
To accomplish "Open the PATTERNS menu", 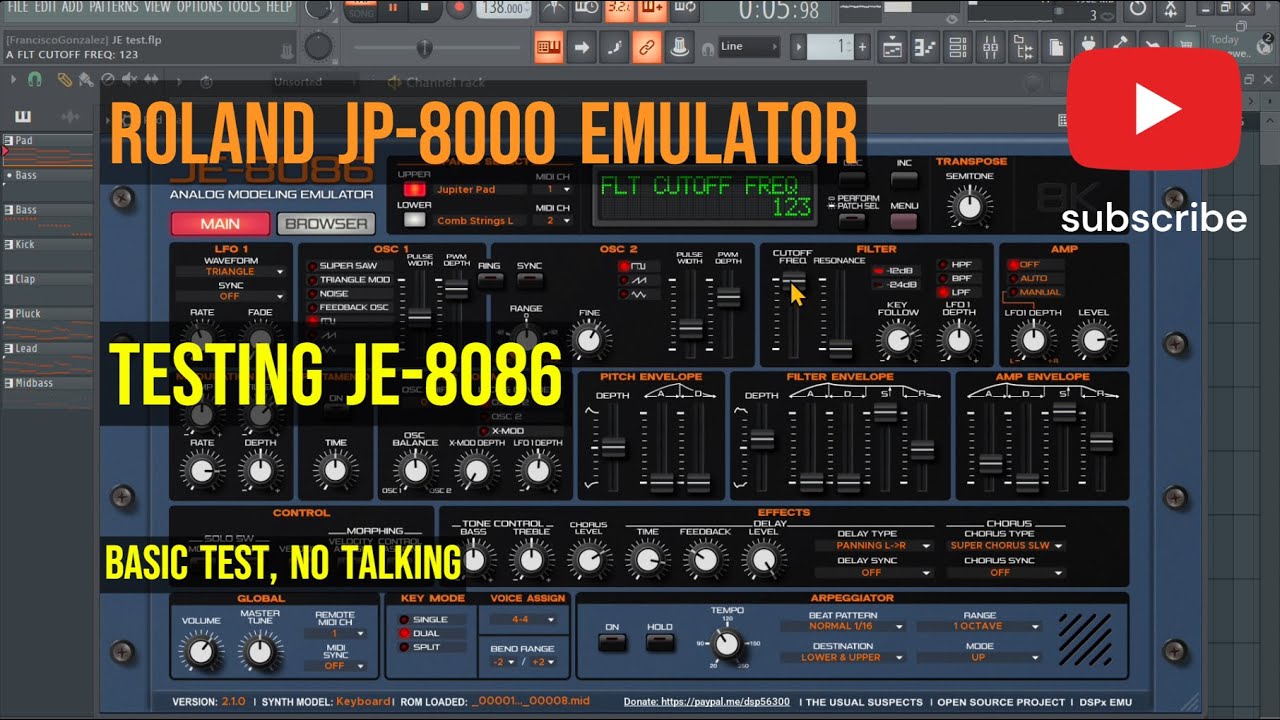I will pyautogui.click(x=114, y=7).
